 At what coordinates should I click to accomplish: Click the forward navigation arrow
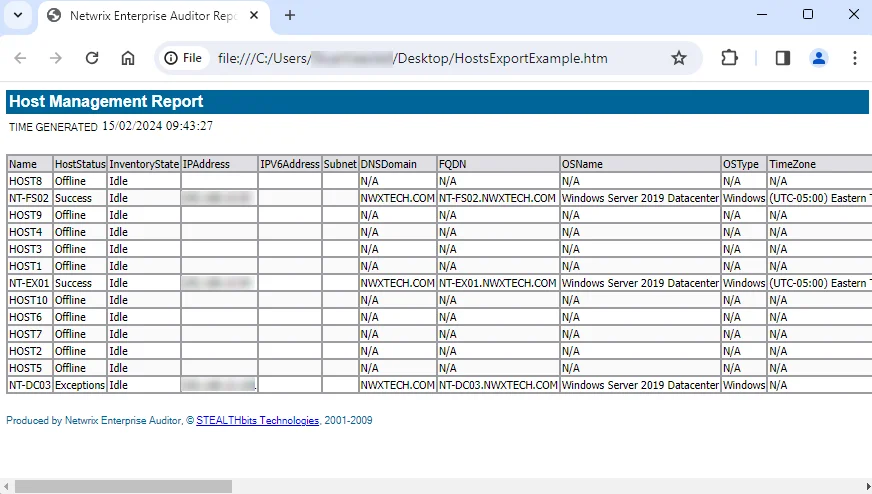click(56, 58)
